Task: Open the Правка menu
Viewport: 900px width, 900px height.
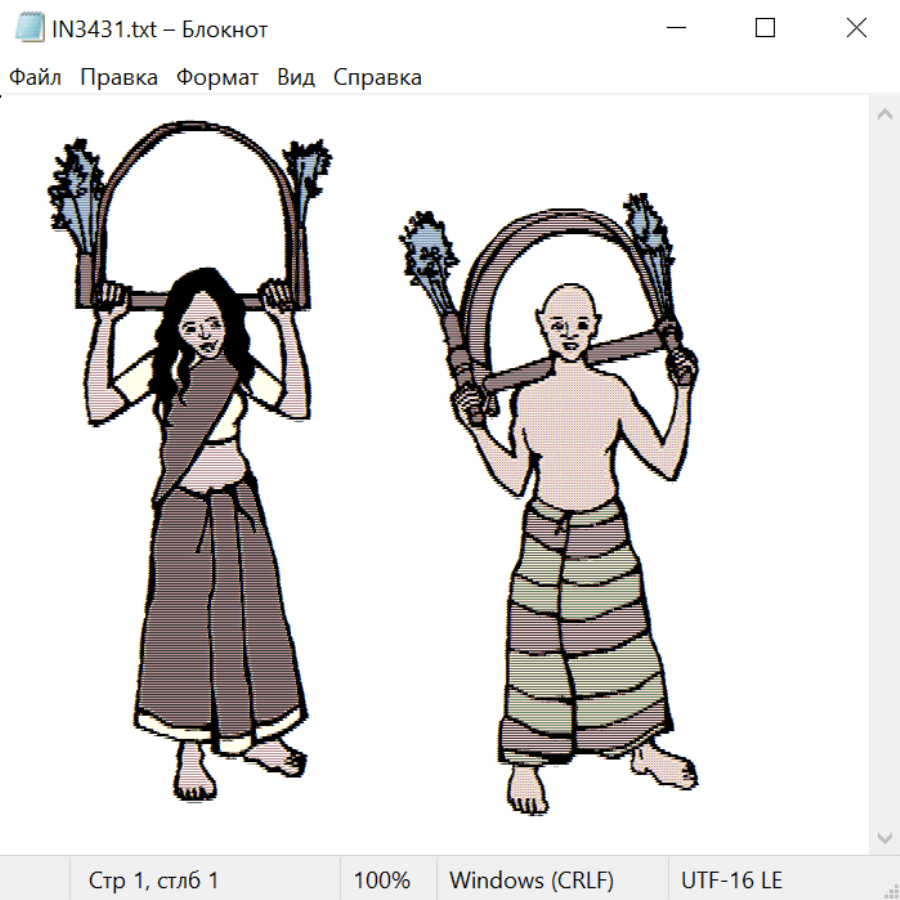Action: (x=119, y=78)
